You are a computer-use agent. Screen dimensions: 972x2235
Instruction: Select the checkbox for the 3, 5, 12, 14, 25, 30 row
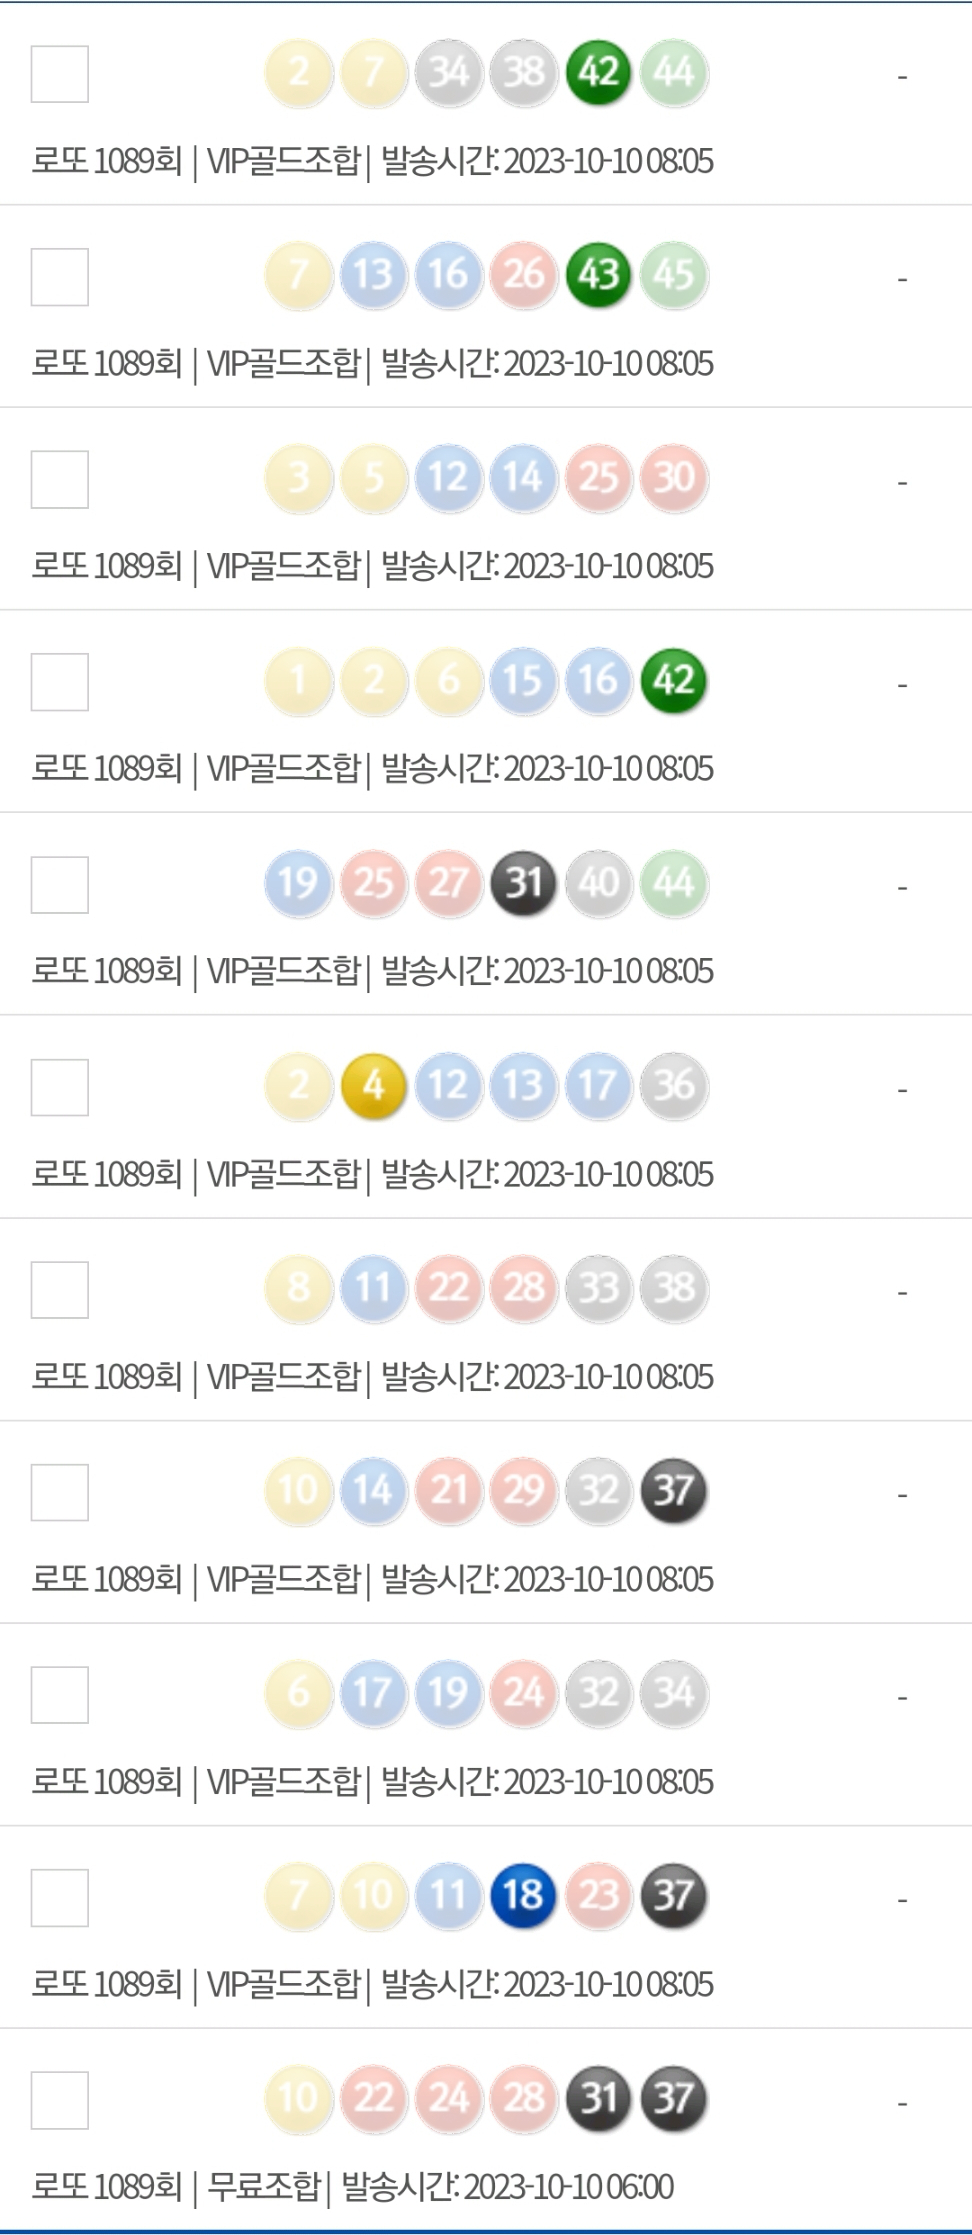[60, 479]
